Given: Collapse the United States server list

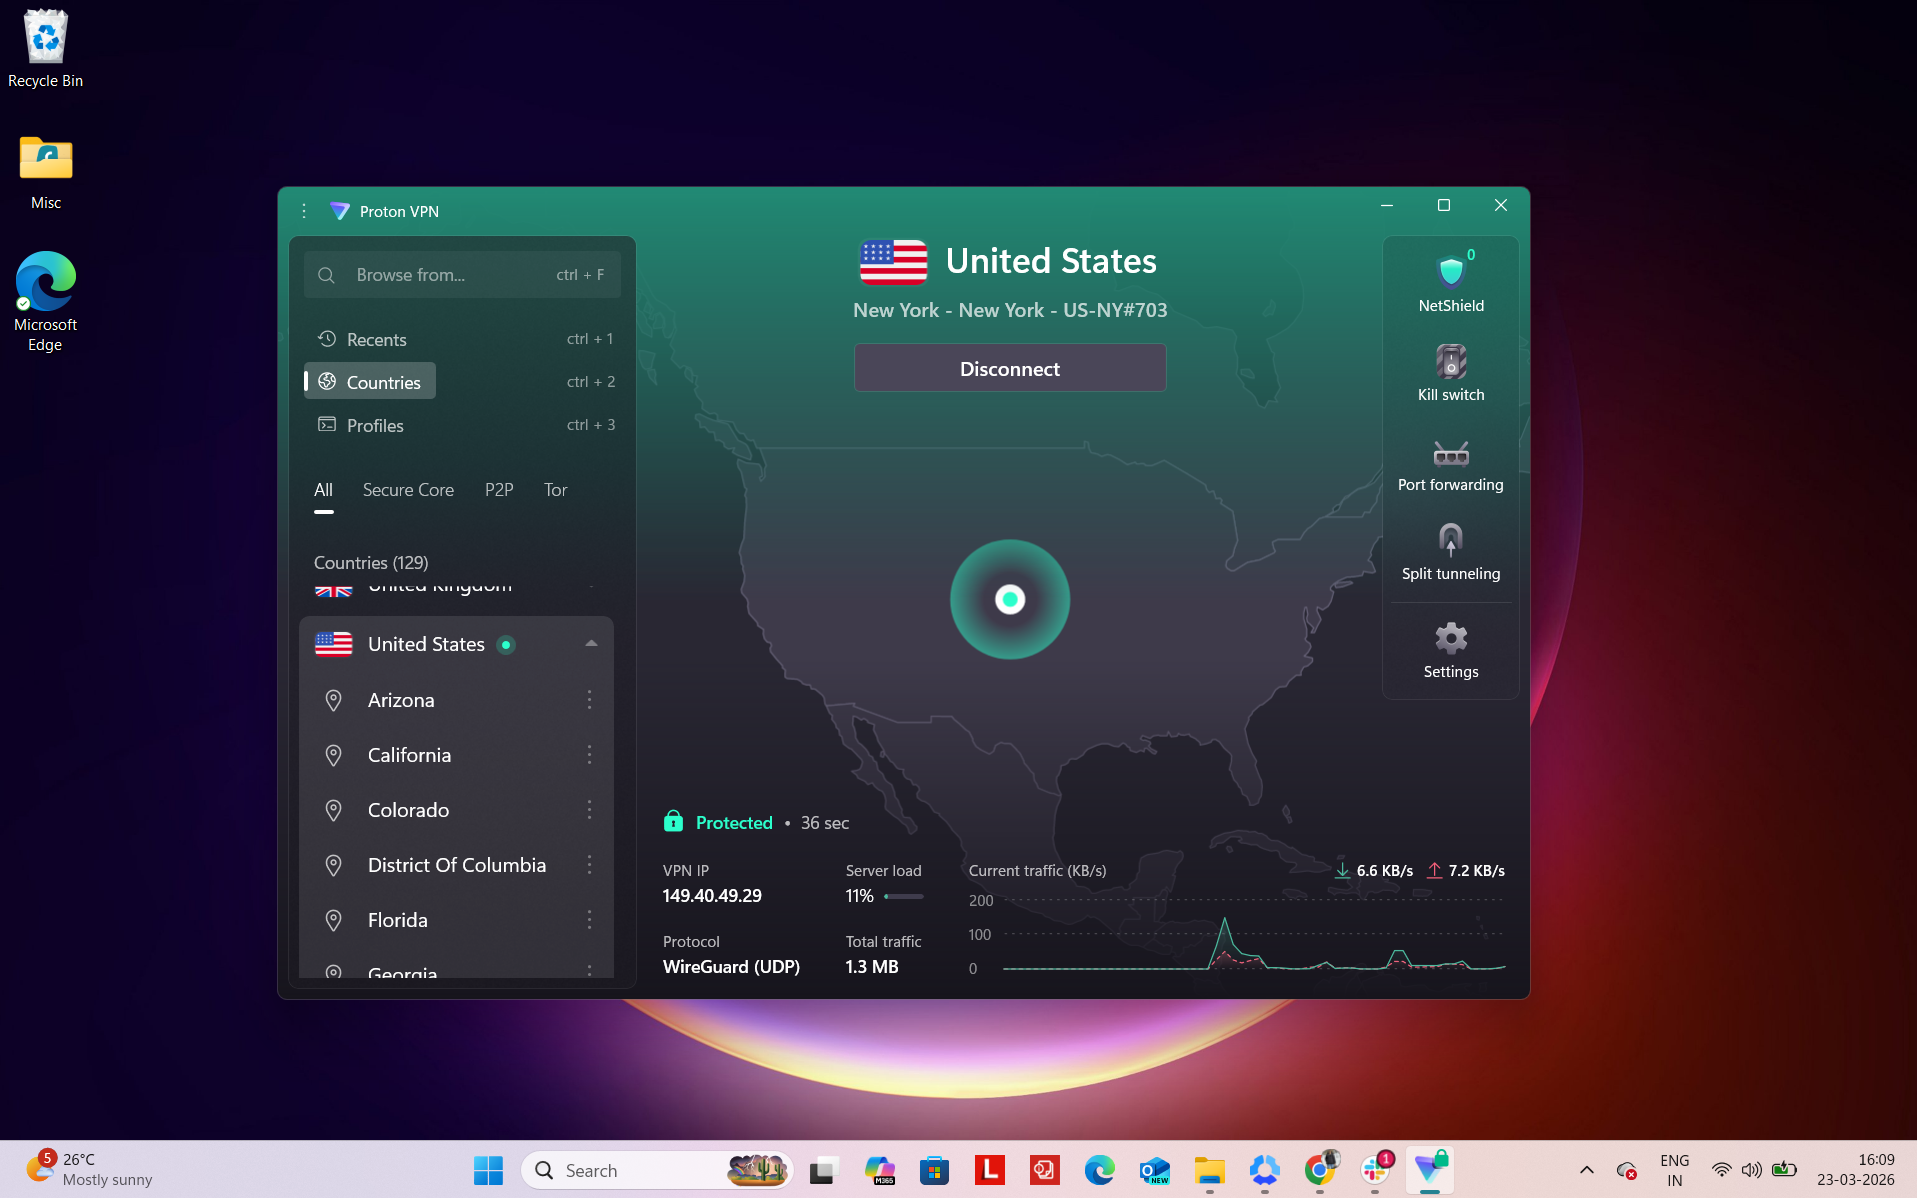Looking at the screenshot, I should pos(591,644).
